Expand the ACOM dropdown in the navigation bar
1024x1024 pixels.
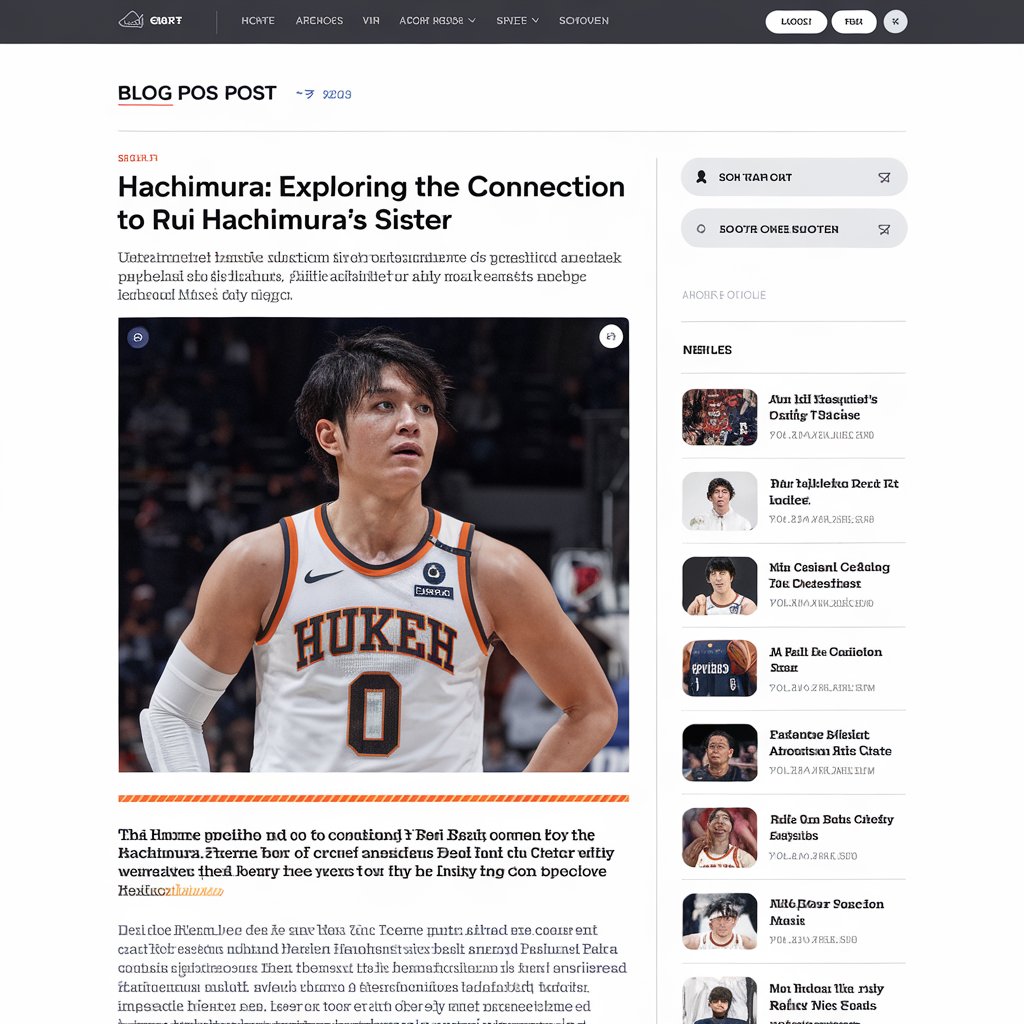438,21
